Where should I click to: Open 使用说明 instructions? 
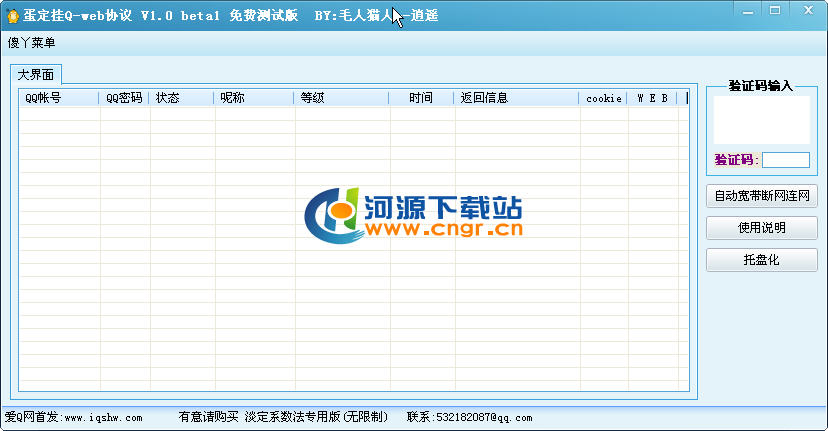[x=761, y=228]
